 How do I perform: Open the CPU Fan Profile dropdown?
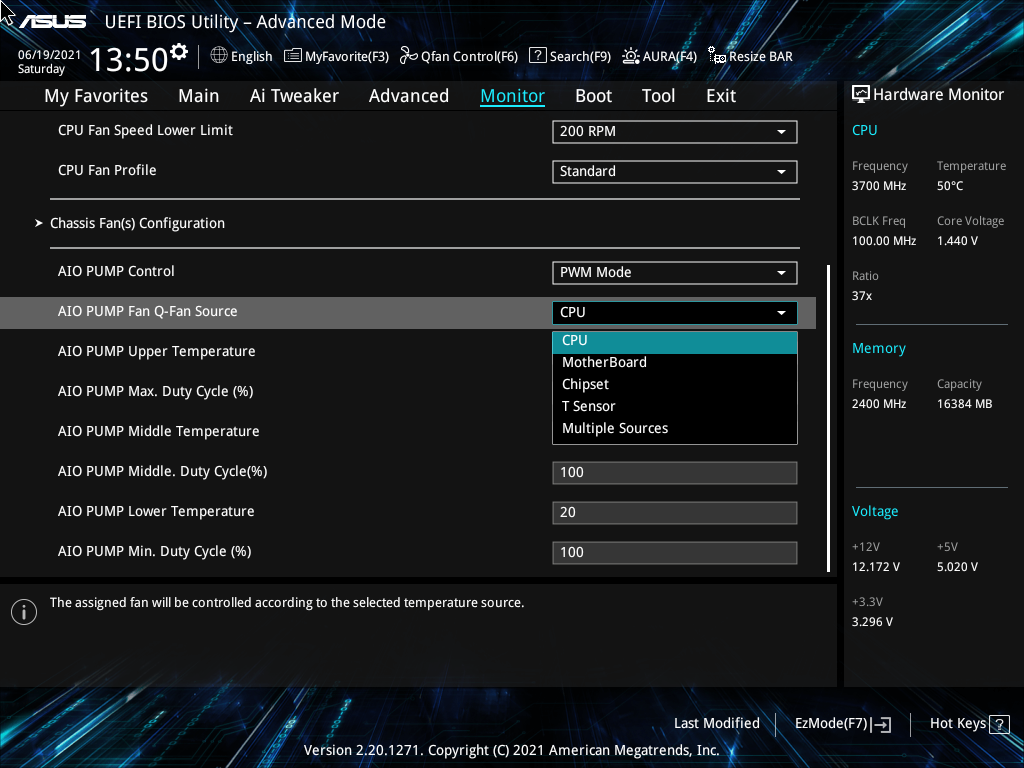click(674, 171)
